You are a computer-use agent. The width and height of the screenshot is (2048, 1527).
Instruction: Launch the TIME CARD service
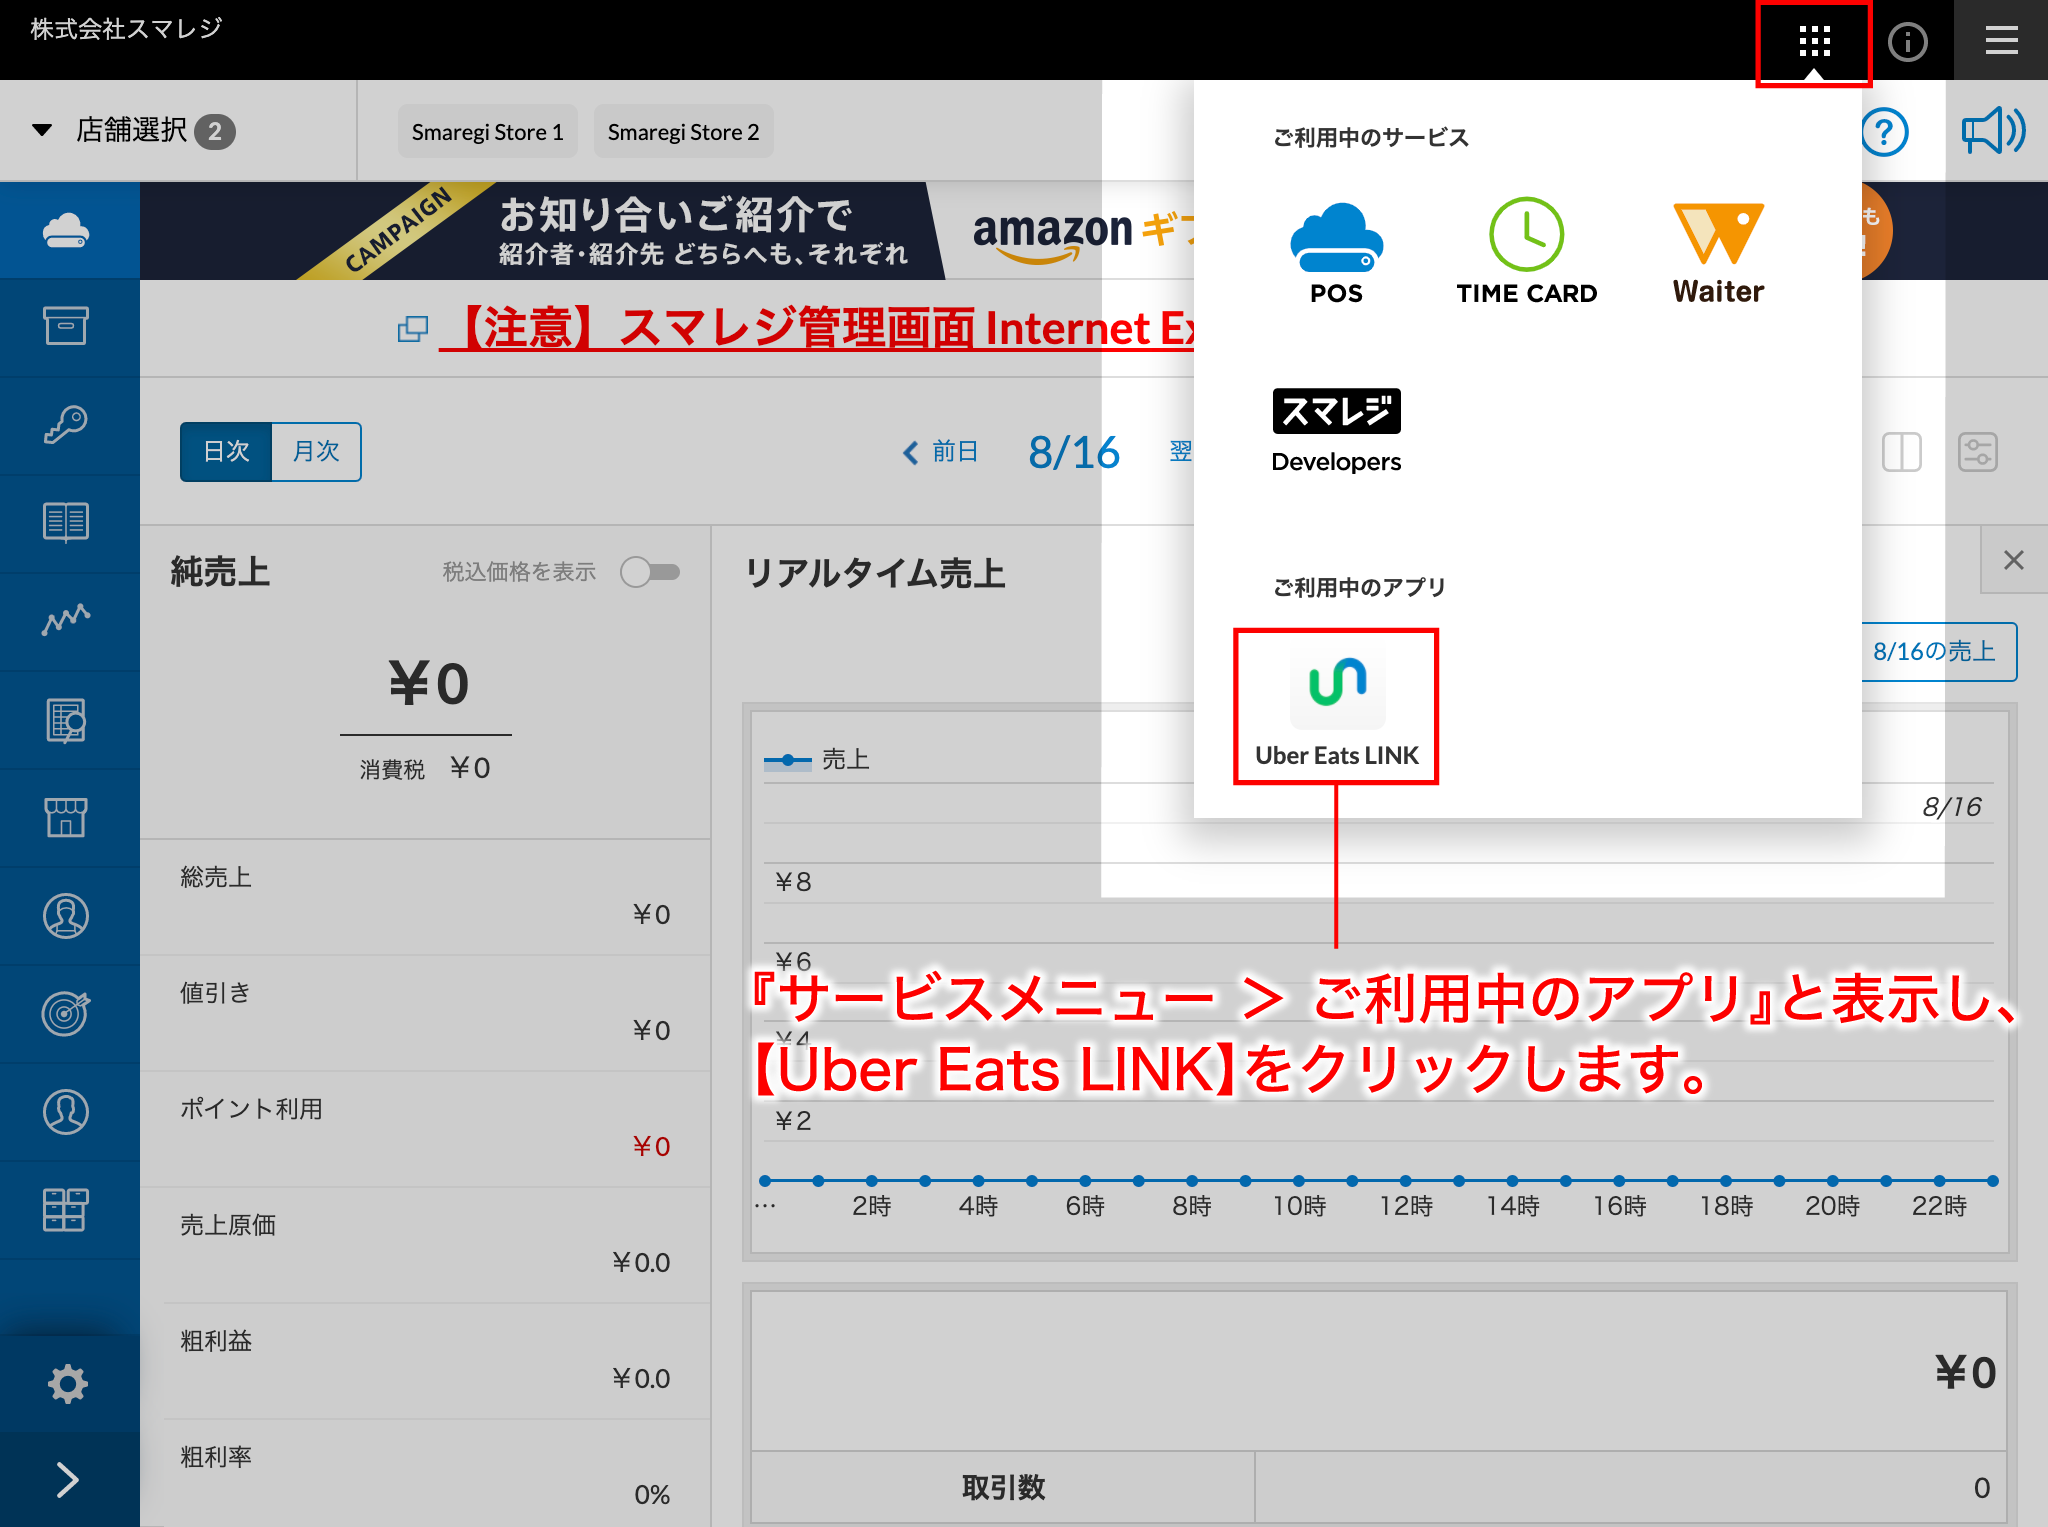(x=1526, y=251)
